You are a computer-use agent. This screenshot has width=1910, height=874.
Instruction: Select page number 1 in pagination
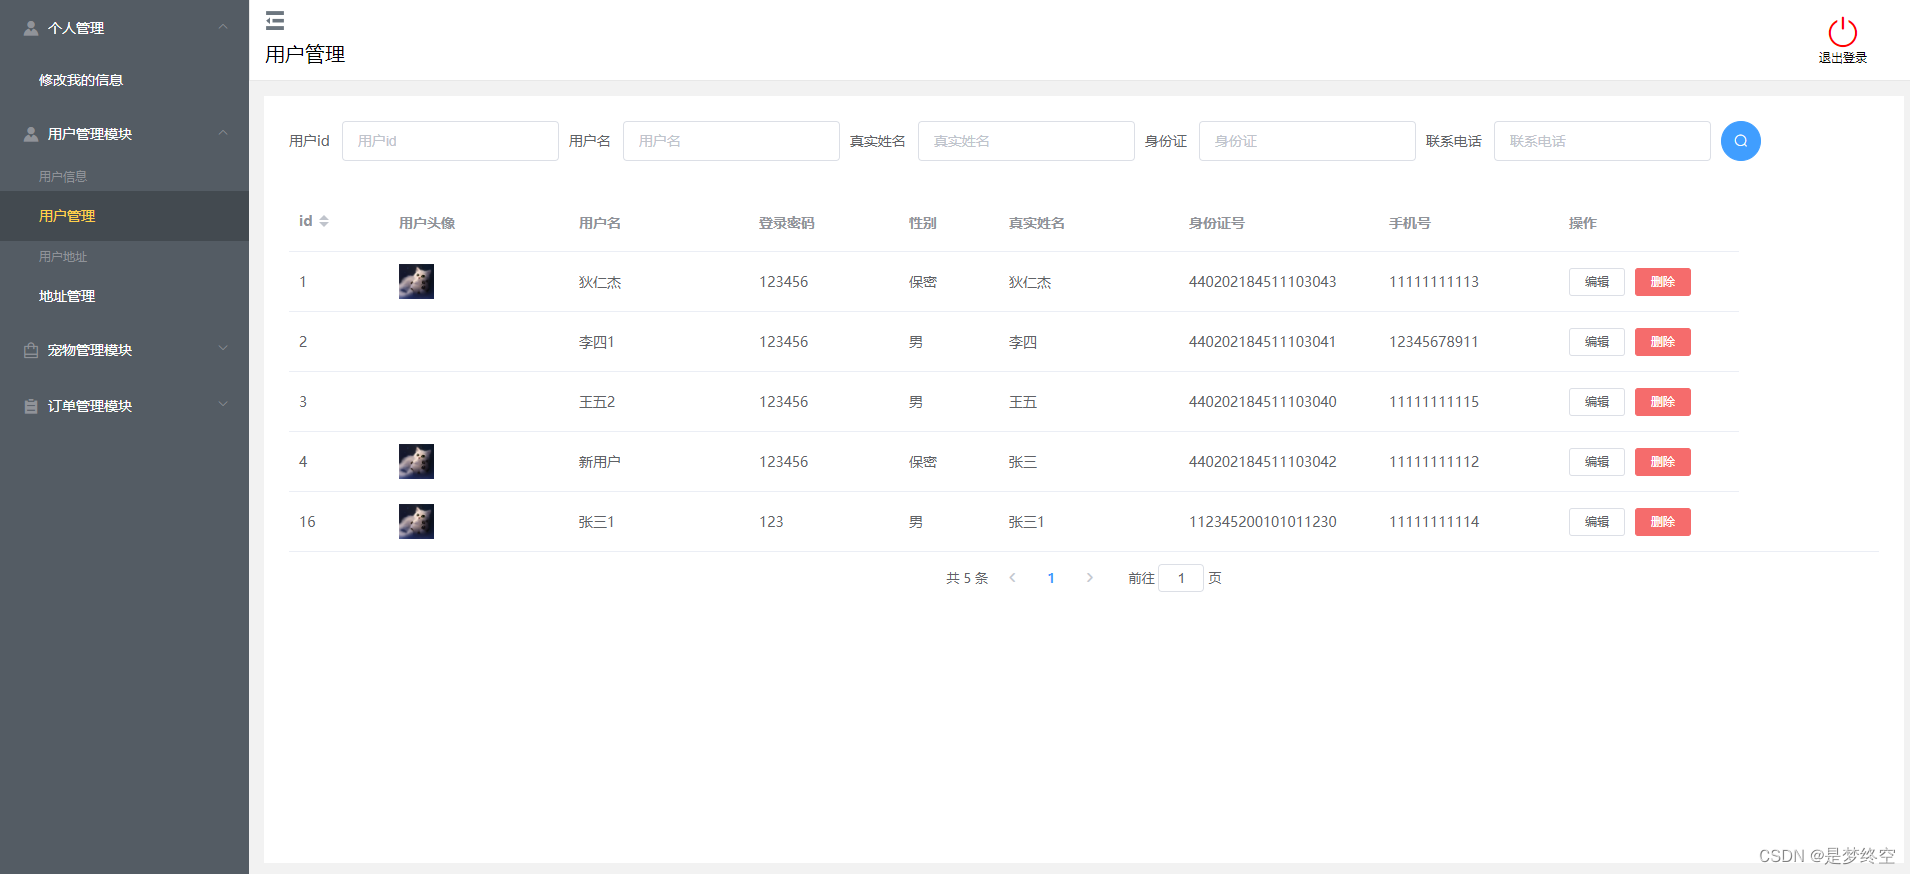click(x=1051, y=578)
